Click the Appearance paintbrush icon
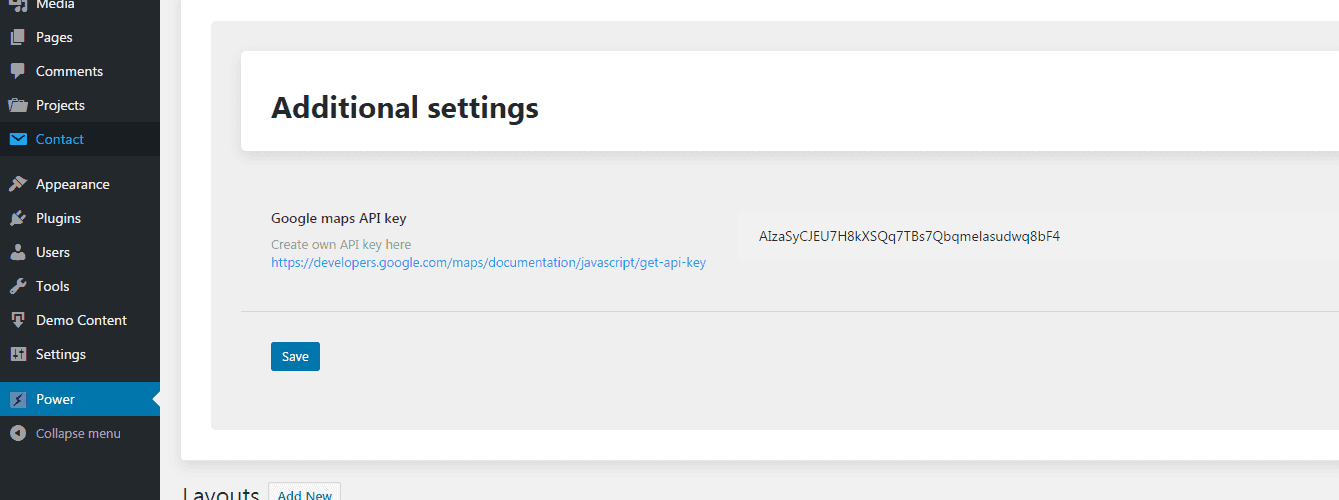 point(17,185)
